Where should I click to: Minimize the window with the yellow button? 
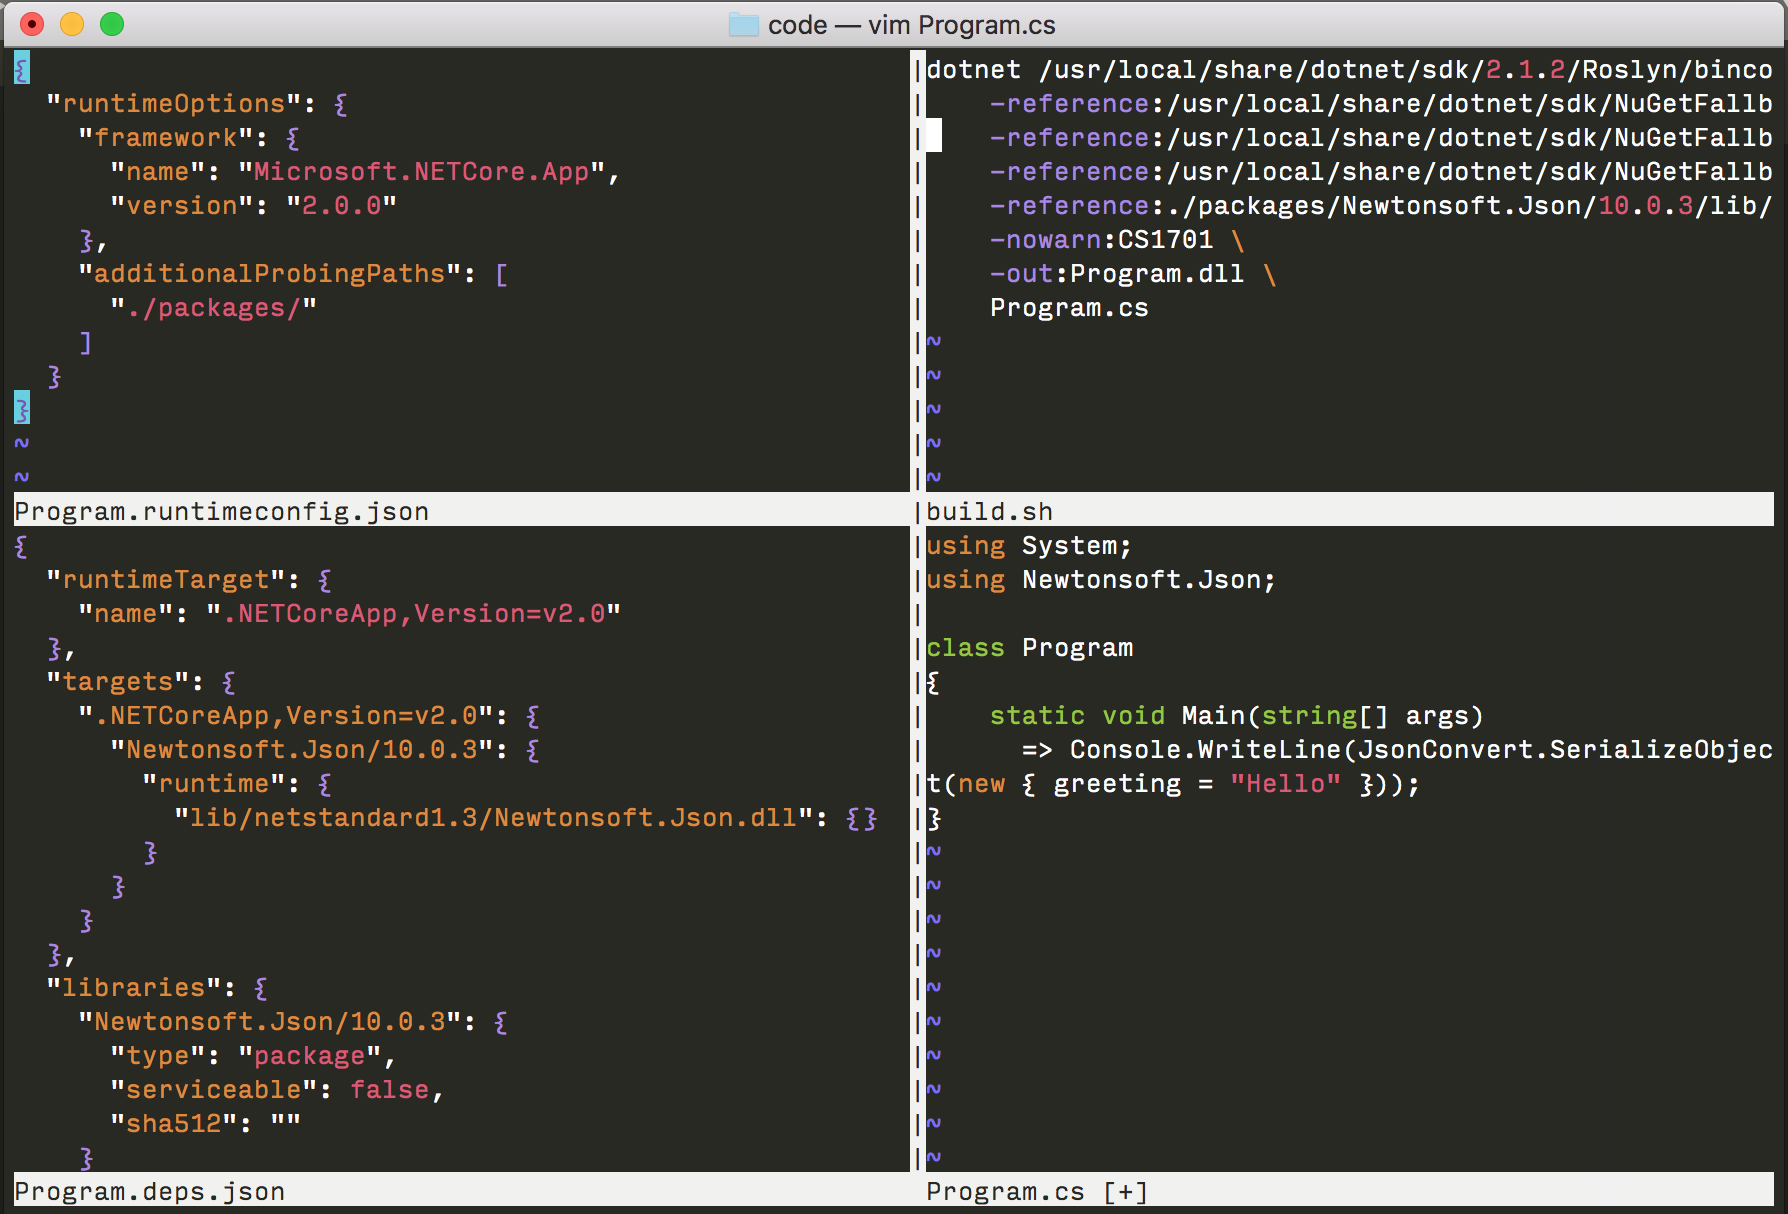tap(72, 24)
